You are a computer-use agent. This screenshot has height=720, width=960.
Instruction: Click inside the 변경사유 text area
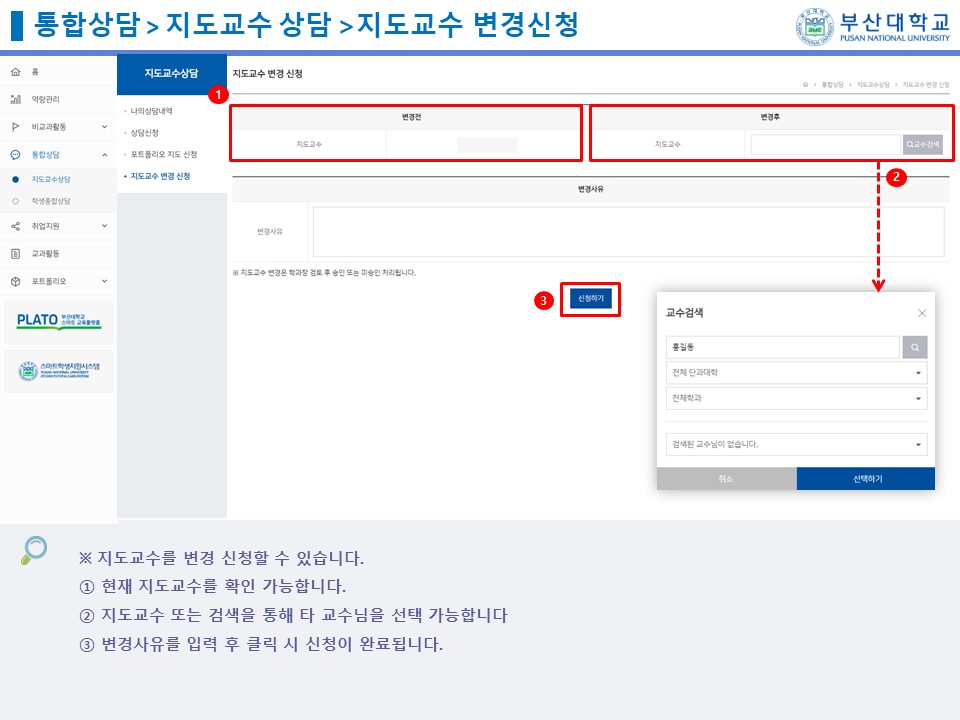click(628, 232)
